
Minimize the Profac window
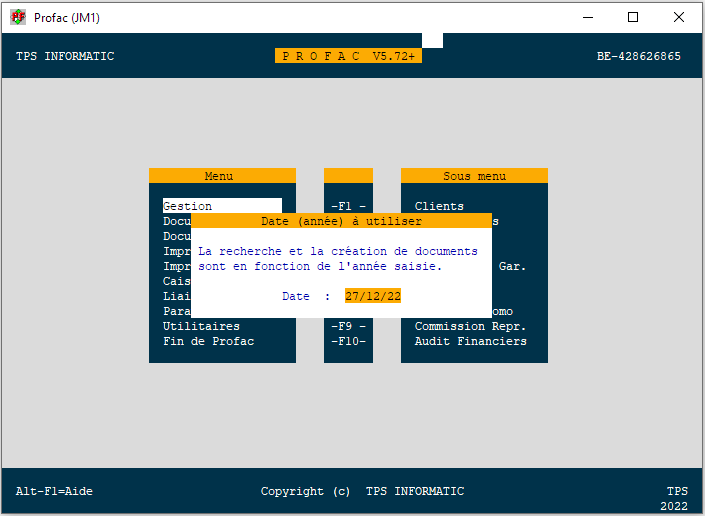pyautogui.click(x=586, y=17)
